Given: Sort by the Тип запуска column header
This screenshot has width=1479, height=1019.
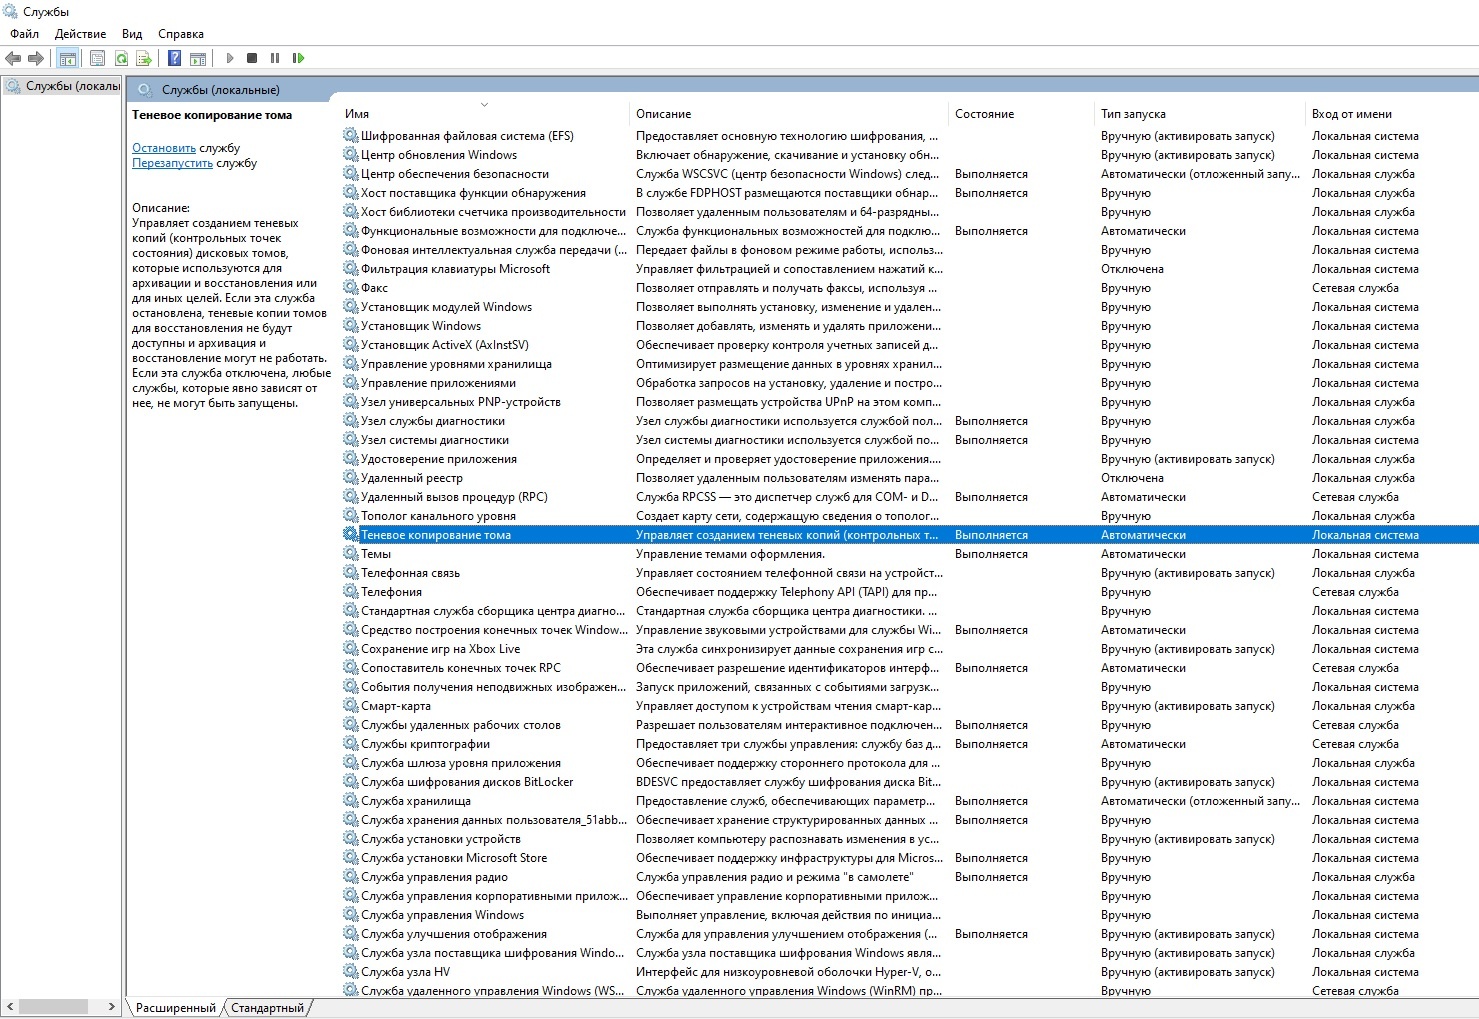Looking at the screenshot, I should pyautogui.click(x=1200, y=113).
